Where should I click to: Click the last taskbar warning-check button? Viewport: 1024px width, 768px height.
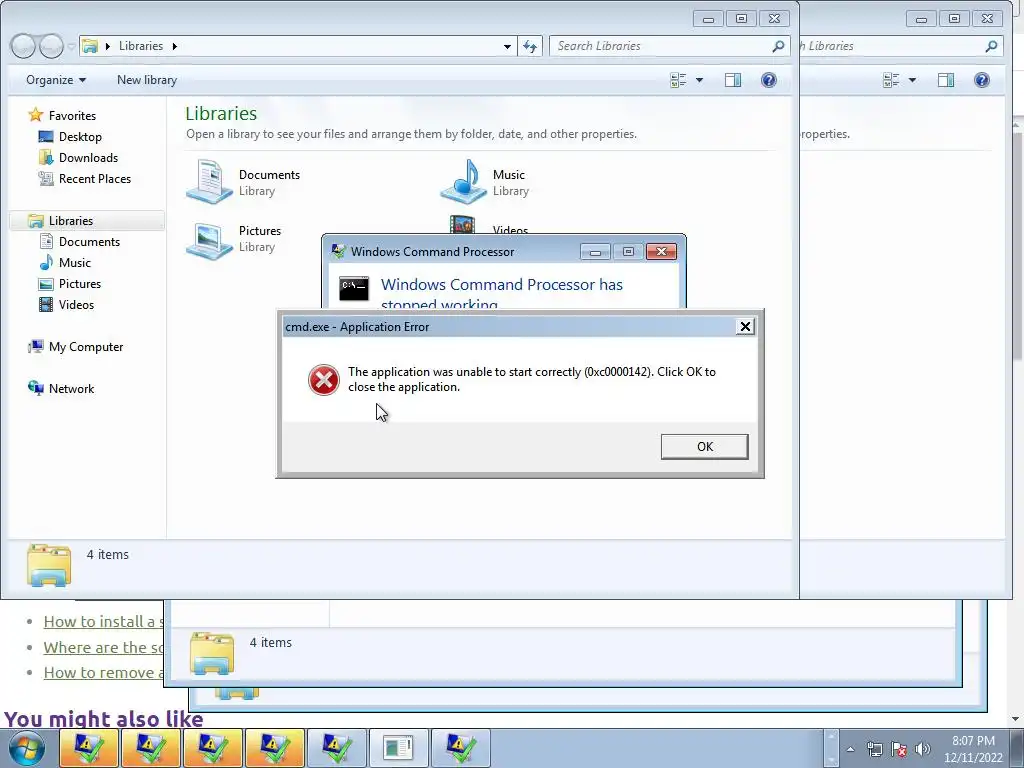(x=460, y=748)
